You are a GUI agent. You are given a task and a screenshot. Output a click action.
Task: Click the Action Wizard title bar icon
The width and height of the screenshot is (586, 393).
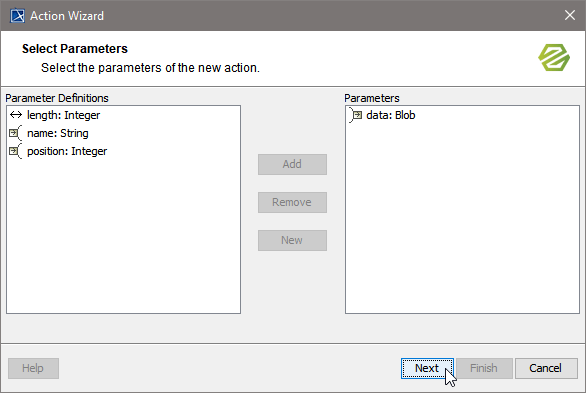coord(17,16)
